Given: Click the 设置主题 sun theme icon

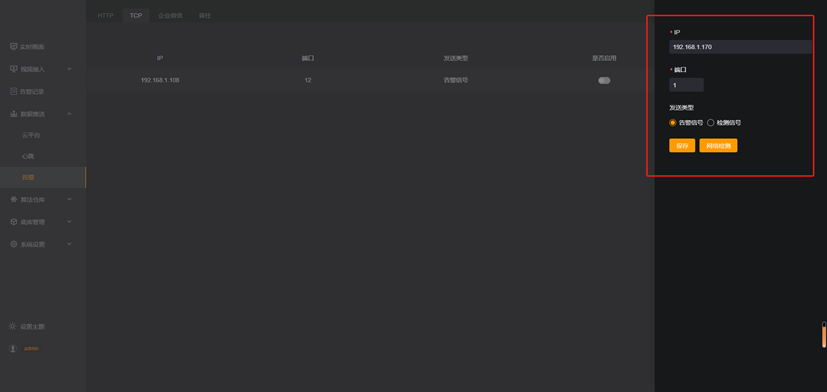Looking at the screenshot, I should pyautogui.click(x=13, y=327).
